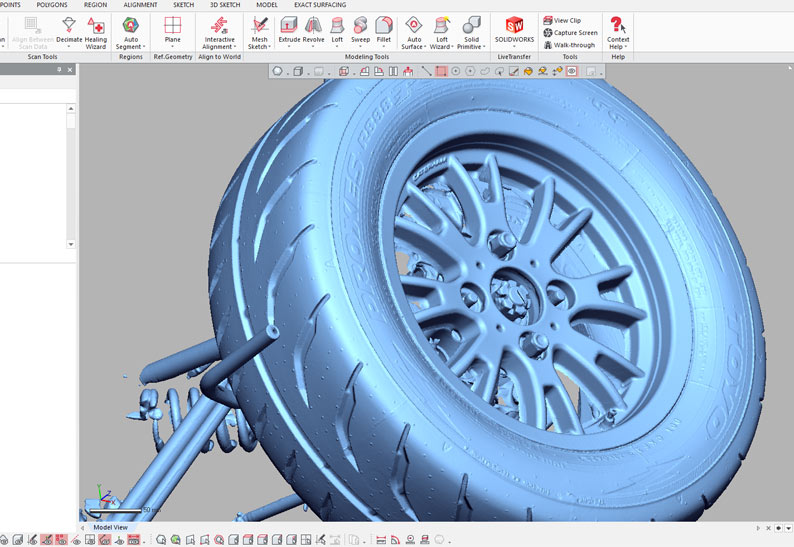Image resolution: width=794 pixels, height=547 pixels.
Task: Open the 3D SKETCH tab
Action: pos(225,5)
